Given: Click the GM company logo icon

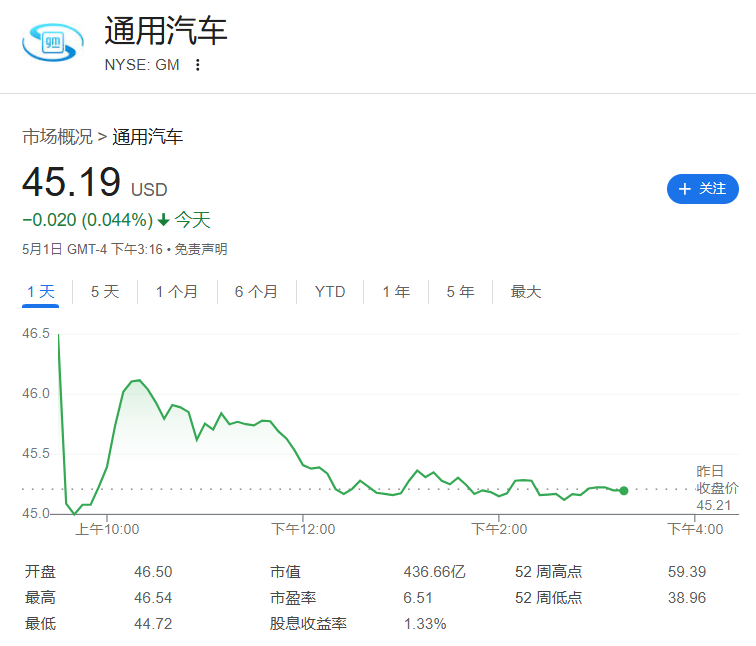Looking at the screenshot, I should tap(53, 42).
